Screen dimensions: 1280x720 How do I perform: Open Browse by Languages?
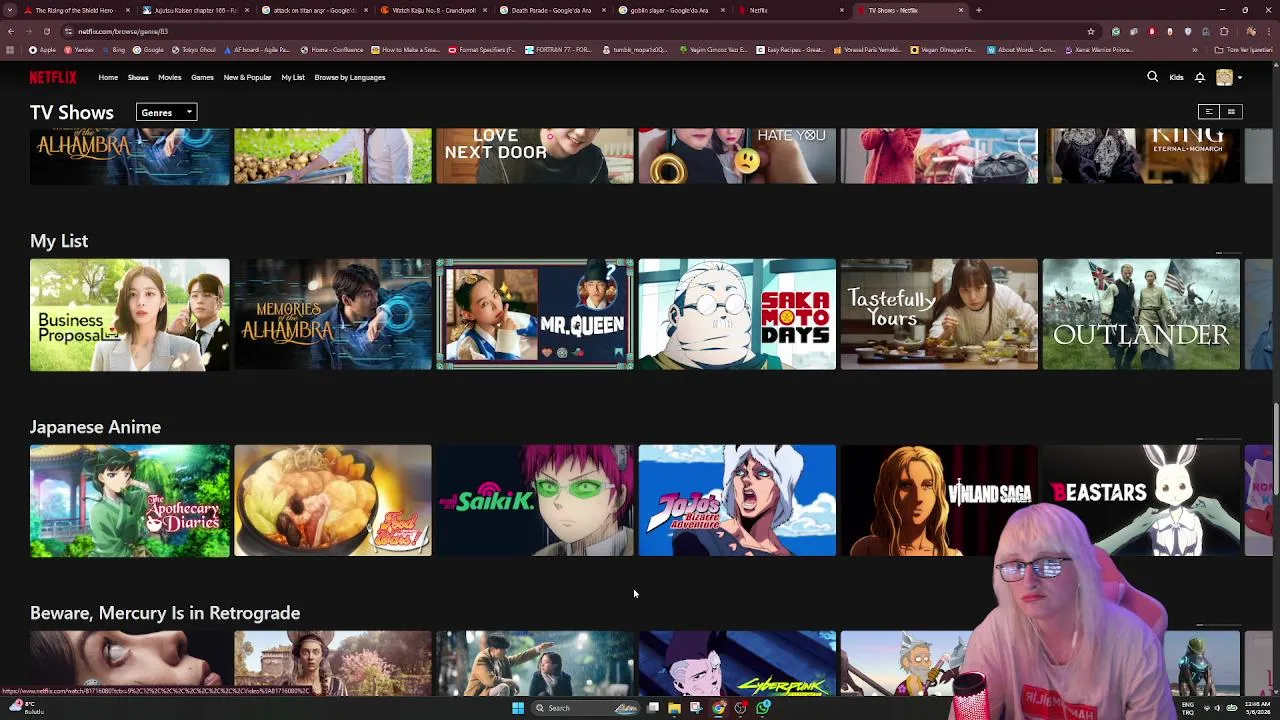pyautogui.click(x=350, y=77)
